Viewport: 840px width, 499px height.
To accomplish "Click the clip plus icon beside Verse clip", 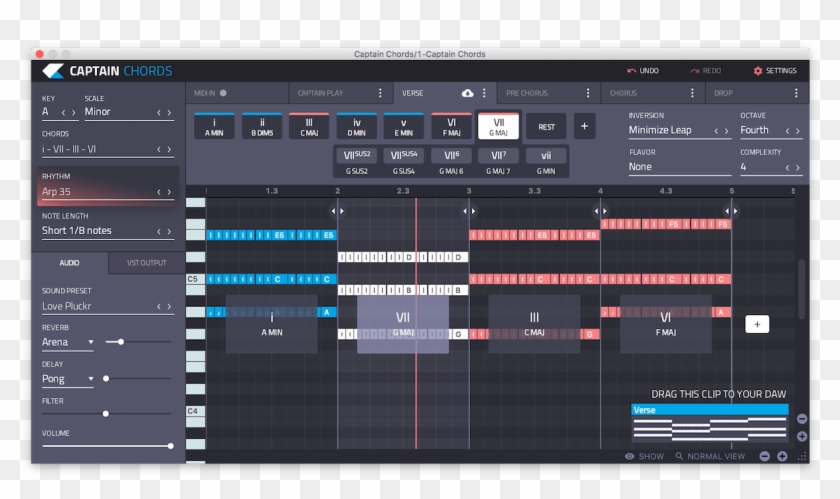I will tap(802, 436).
